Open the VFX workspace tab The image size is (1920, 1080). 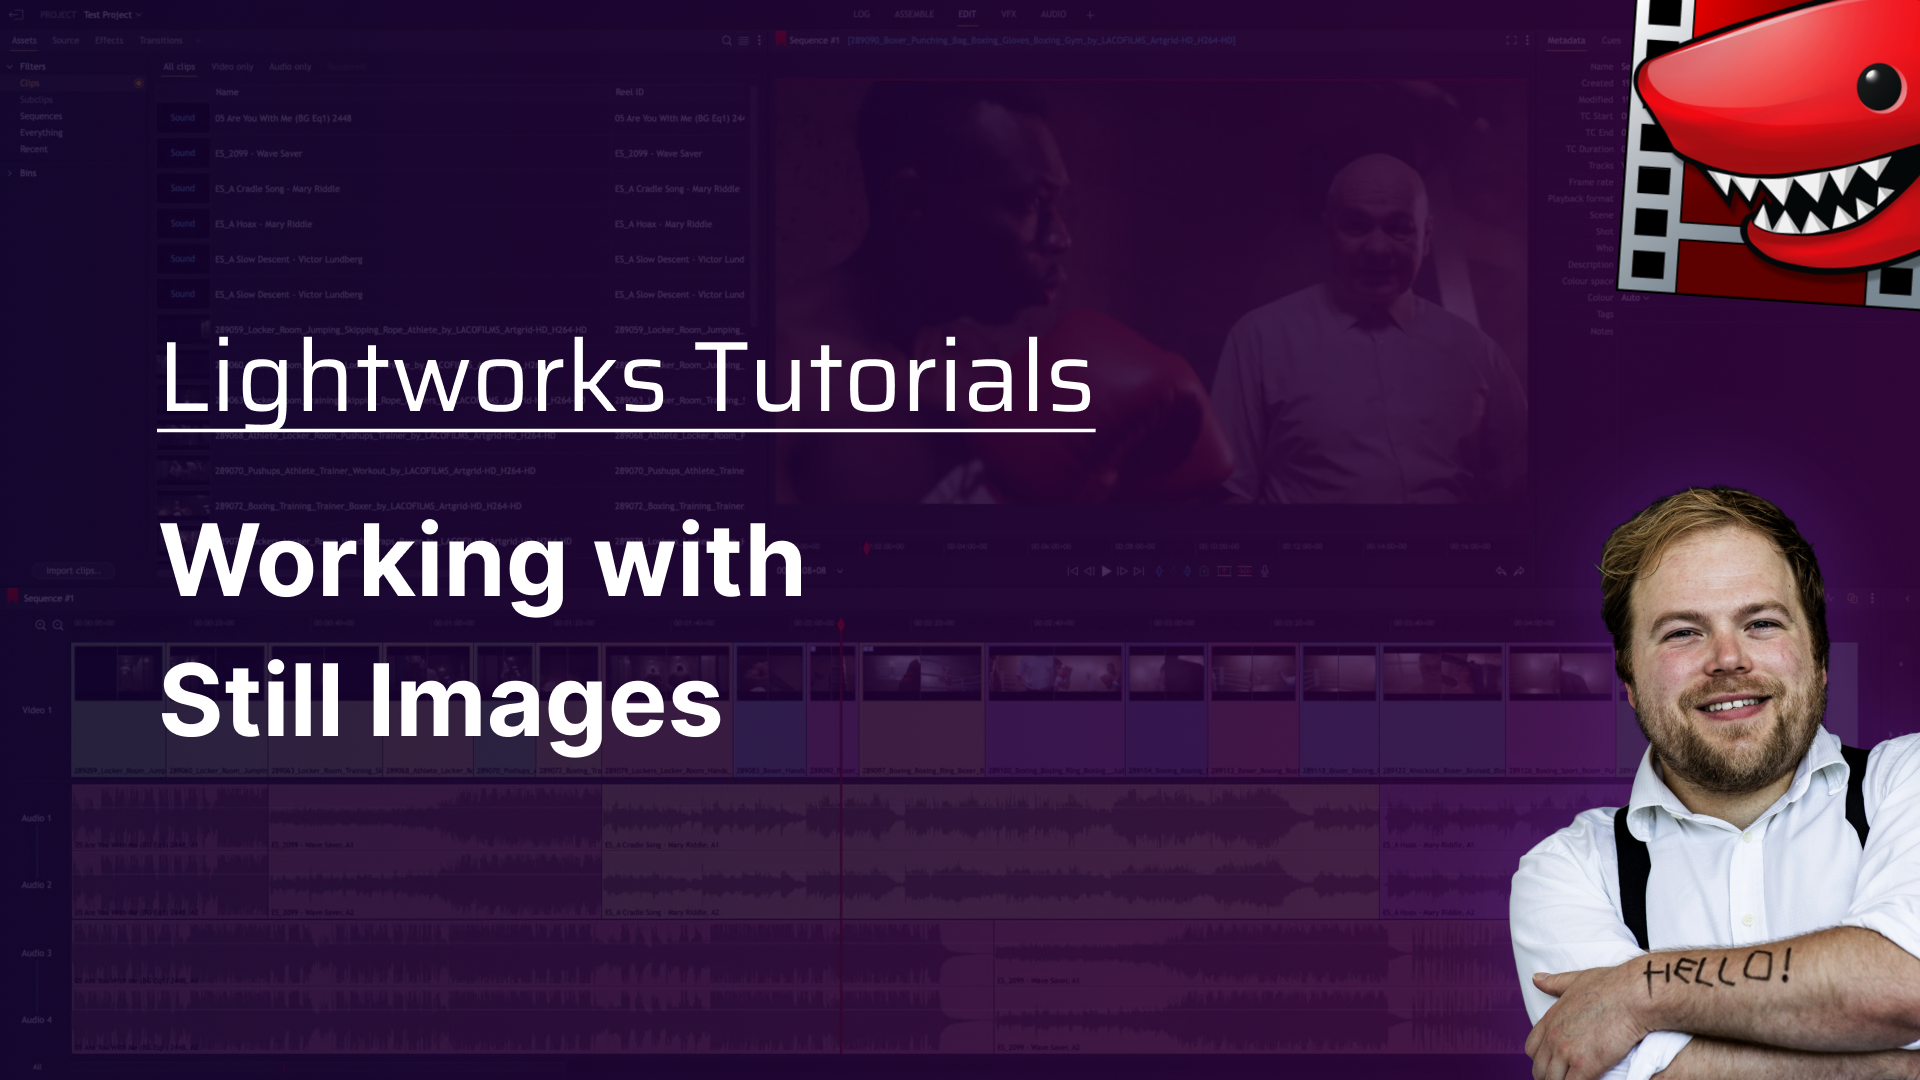click(1008, 15)
